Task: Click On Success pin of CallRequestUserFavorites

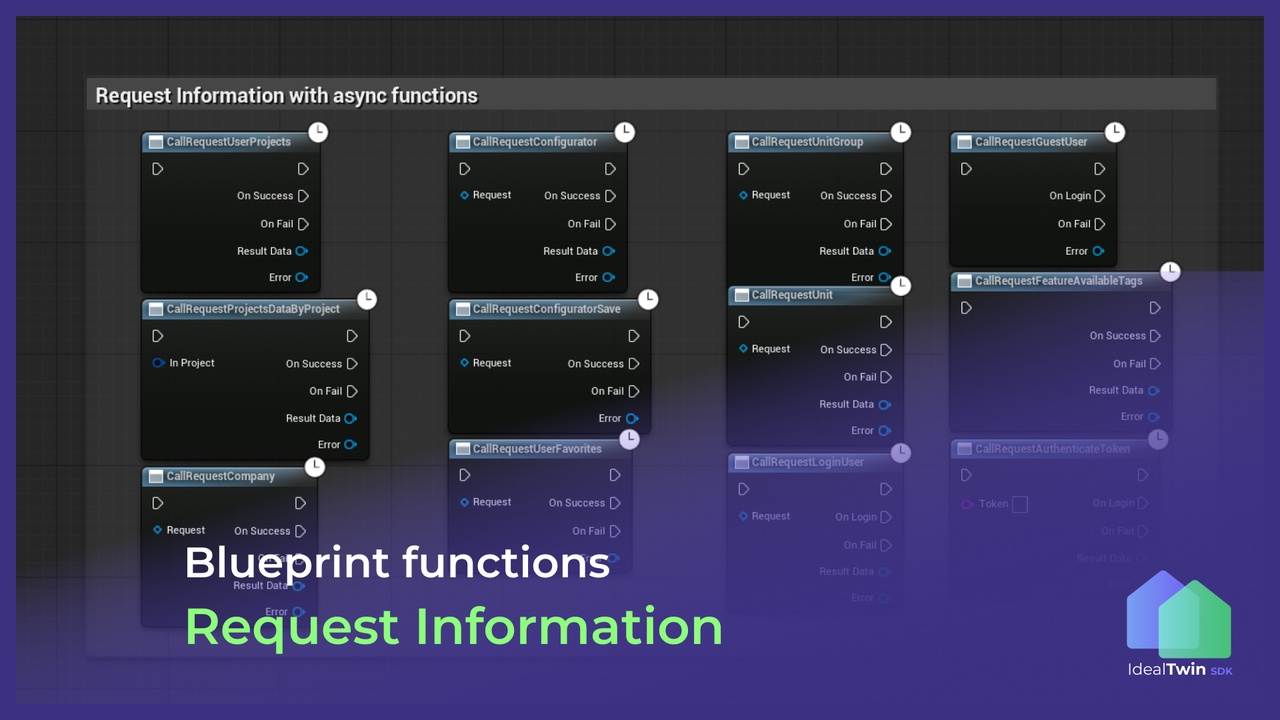Action: [615, 503]
